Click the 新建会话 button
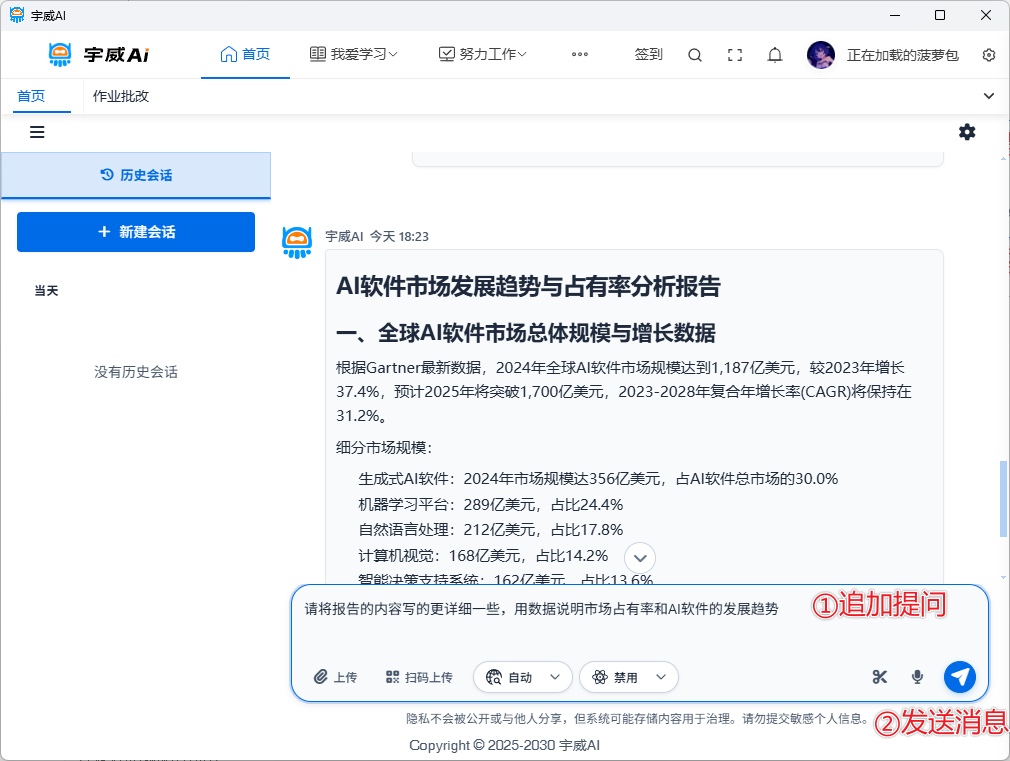This screenshot has height=761, width=1010. click(x=136, y=232)
